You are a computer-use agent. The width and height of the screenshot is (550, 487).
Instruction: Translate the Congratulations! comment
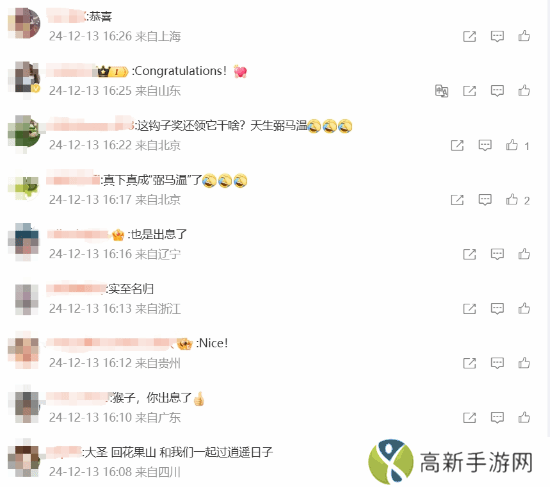442,91
